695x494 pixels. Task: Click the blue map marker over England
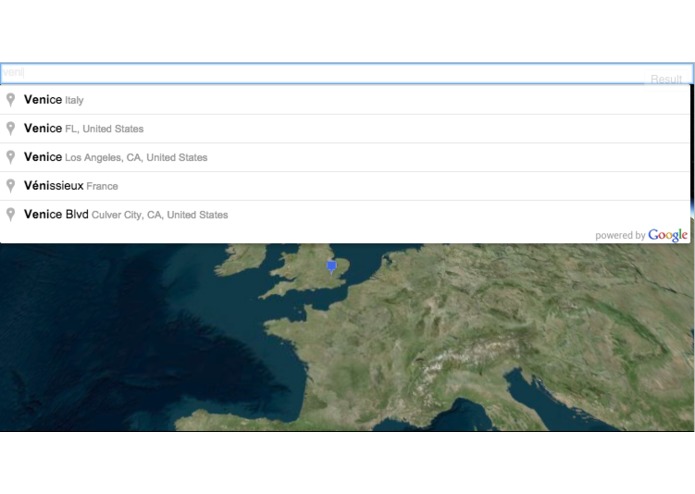click(x=331, y=267)
